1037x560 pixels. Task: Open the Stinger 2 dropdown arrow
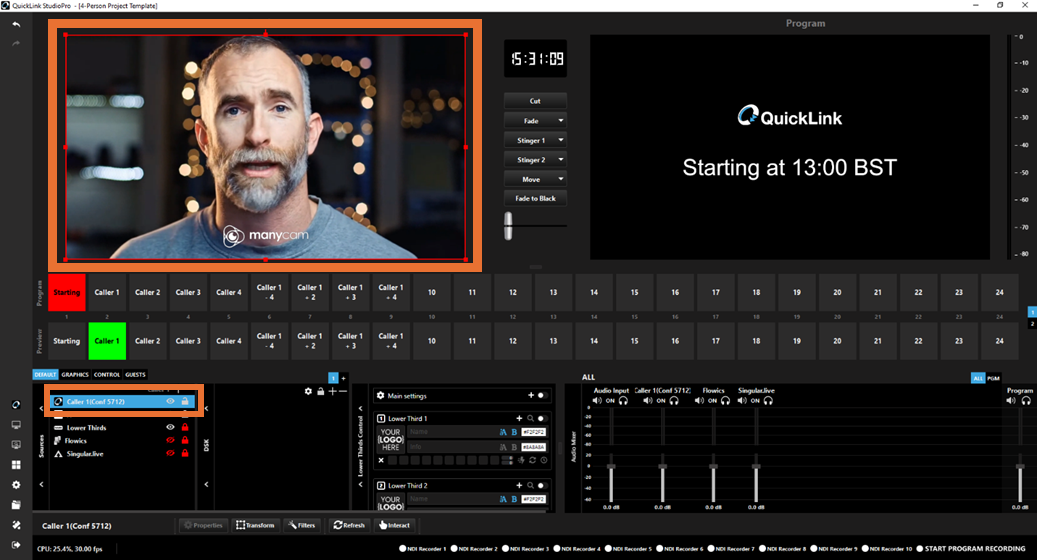[x=561, y=159]
